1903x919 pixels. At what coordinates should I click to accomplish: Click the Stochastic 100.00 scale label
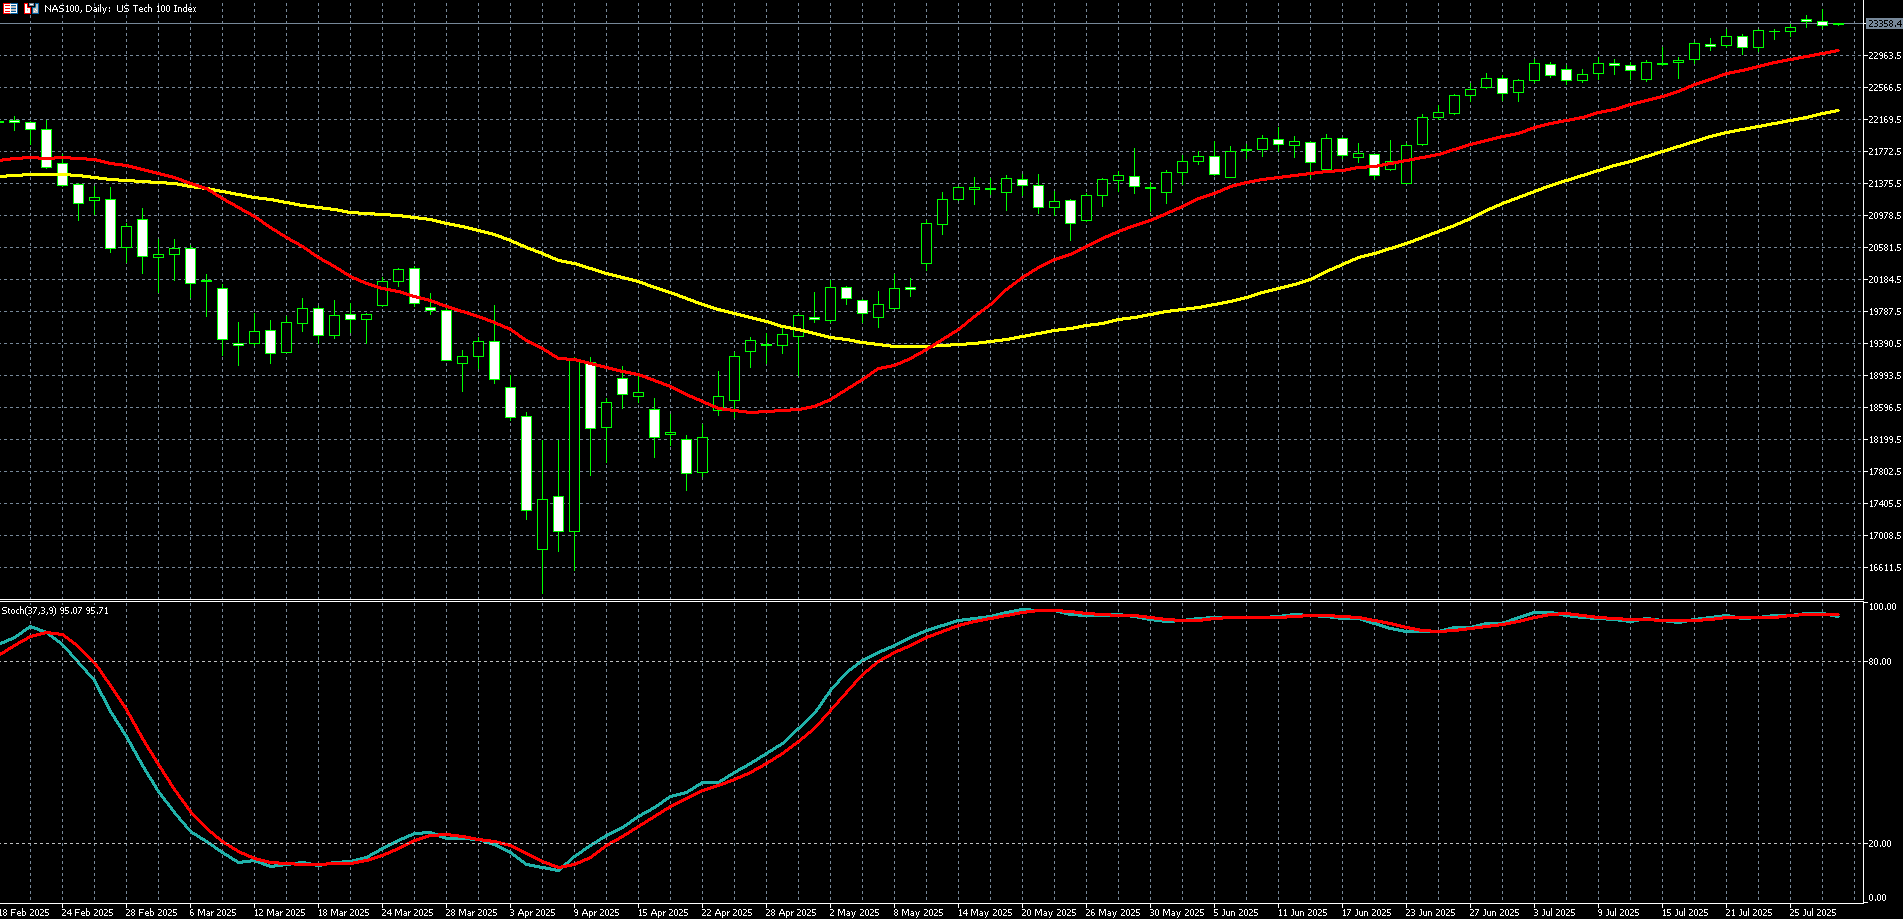(x=1882, y=607)
